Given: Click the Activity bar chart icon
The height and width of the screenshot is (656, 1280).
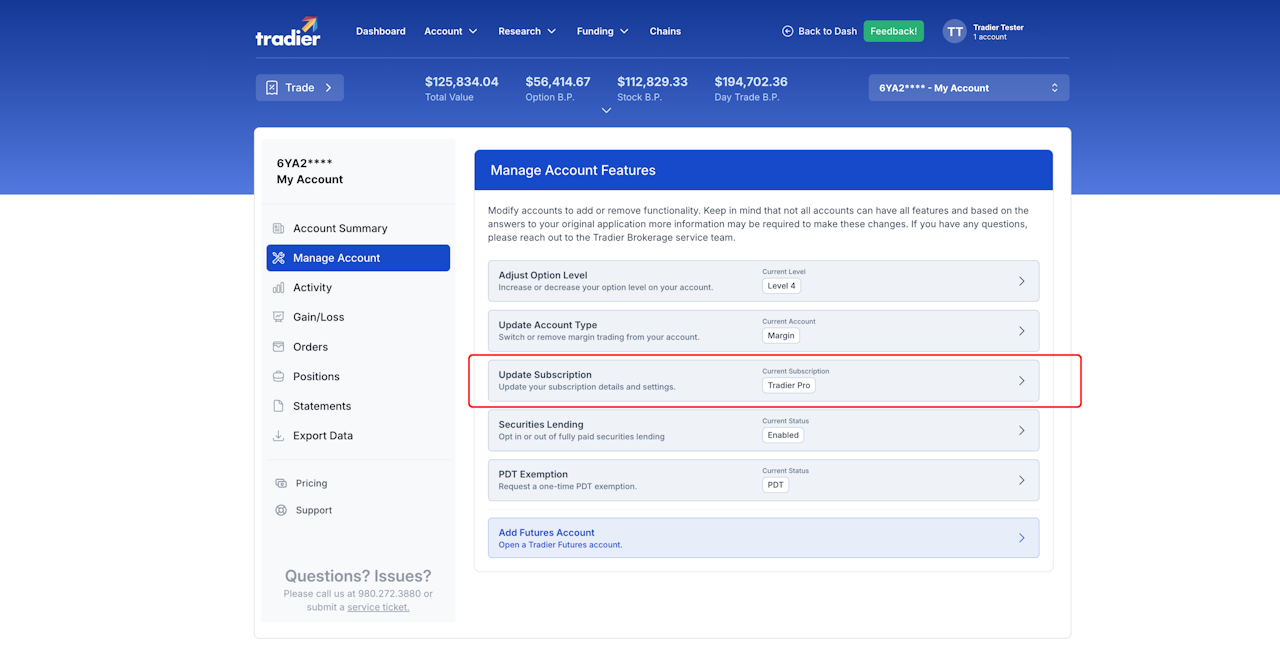Looking at the screenshot, I should click(x=278, y=288).
